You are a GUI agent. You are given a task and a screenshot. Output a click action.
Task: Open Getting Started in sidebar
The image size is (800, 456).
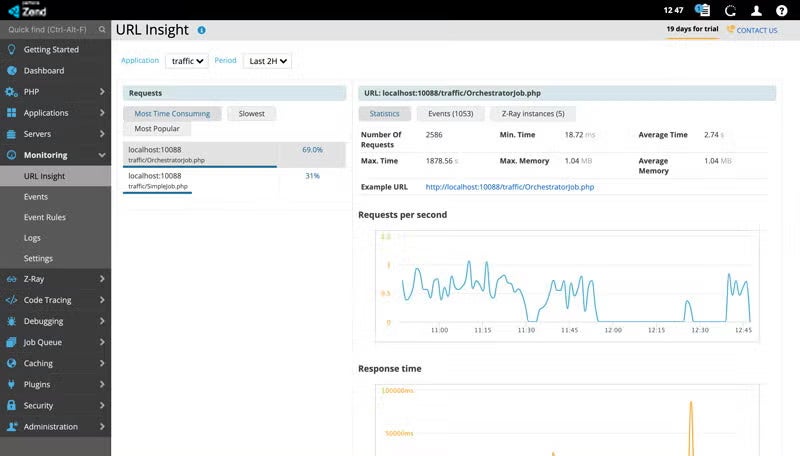coord(50,50)
